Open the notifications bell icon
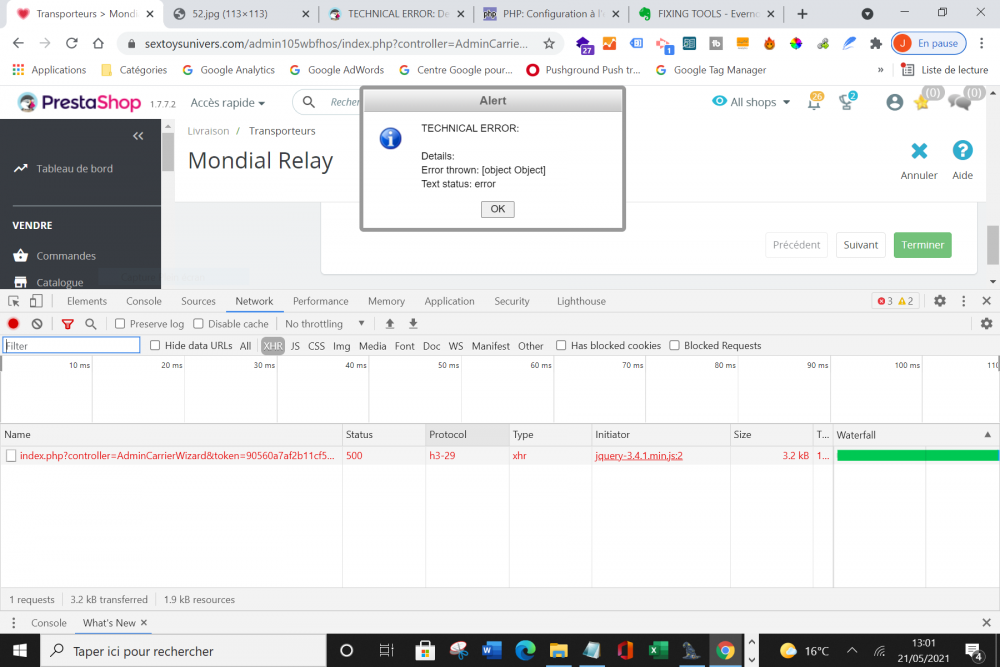Screen dimensions: 1000x667 (x=814, y=101)
